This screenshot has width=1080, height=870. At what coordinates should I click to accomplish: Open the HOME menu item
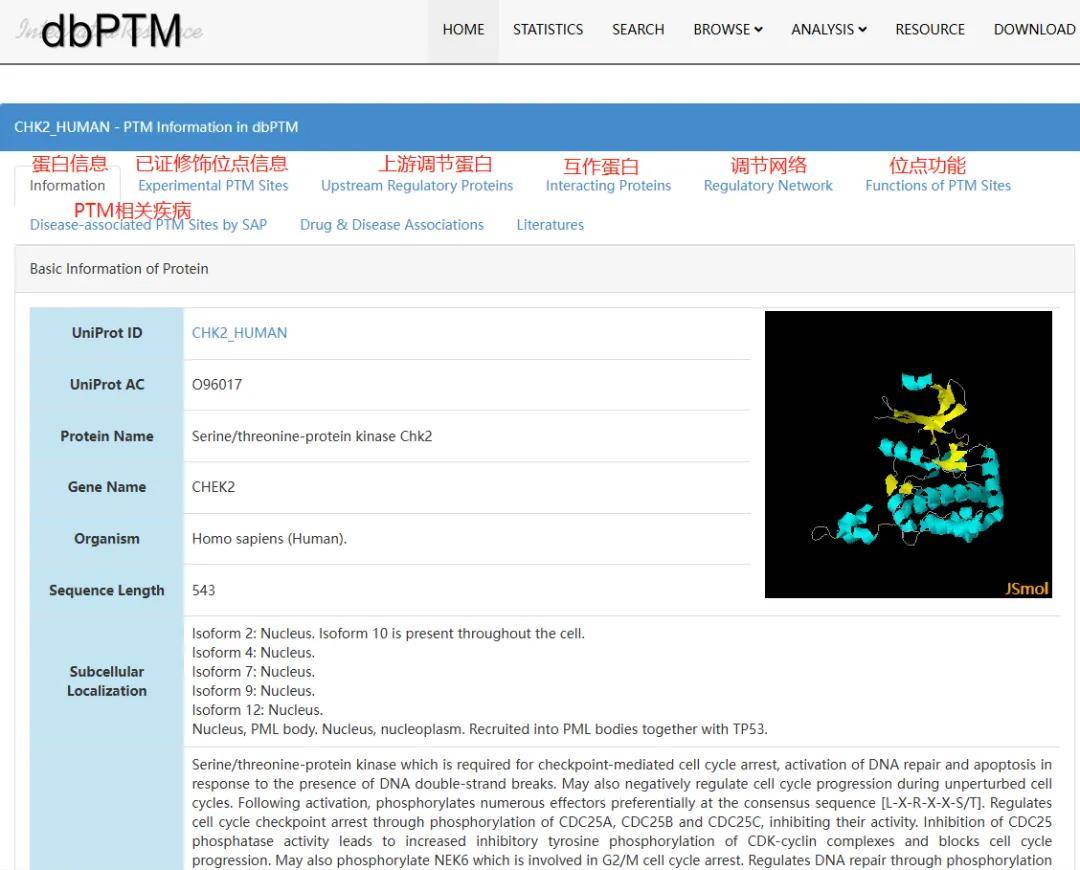[463, 30]
